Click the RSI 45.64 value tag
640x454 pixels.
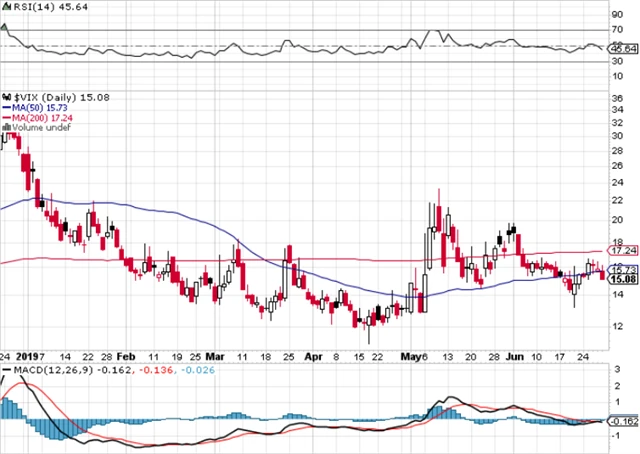(x=622, y=47)
